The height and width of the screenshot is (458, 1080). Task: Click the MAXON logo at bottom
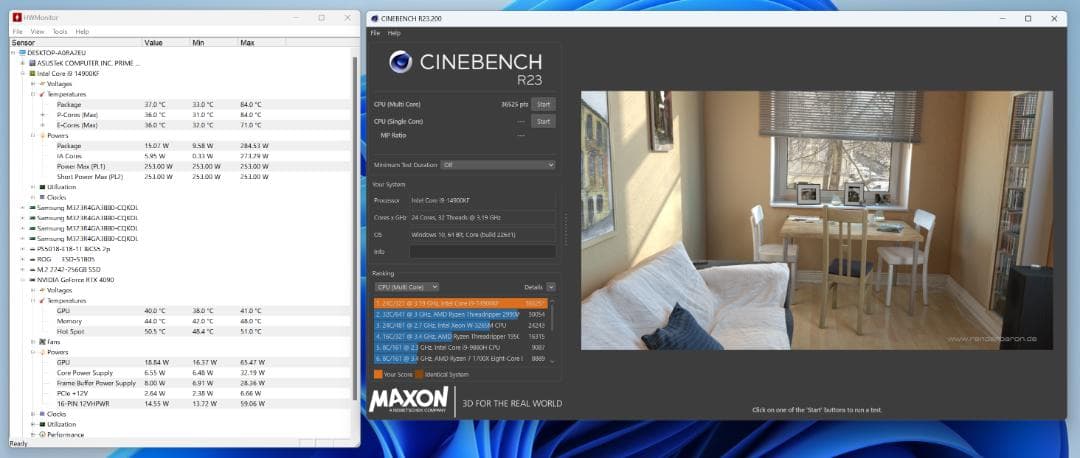point(408,400)
